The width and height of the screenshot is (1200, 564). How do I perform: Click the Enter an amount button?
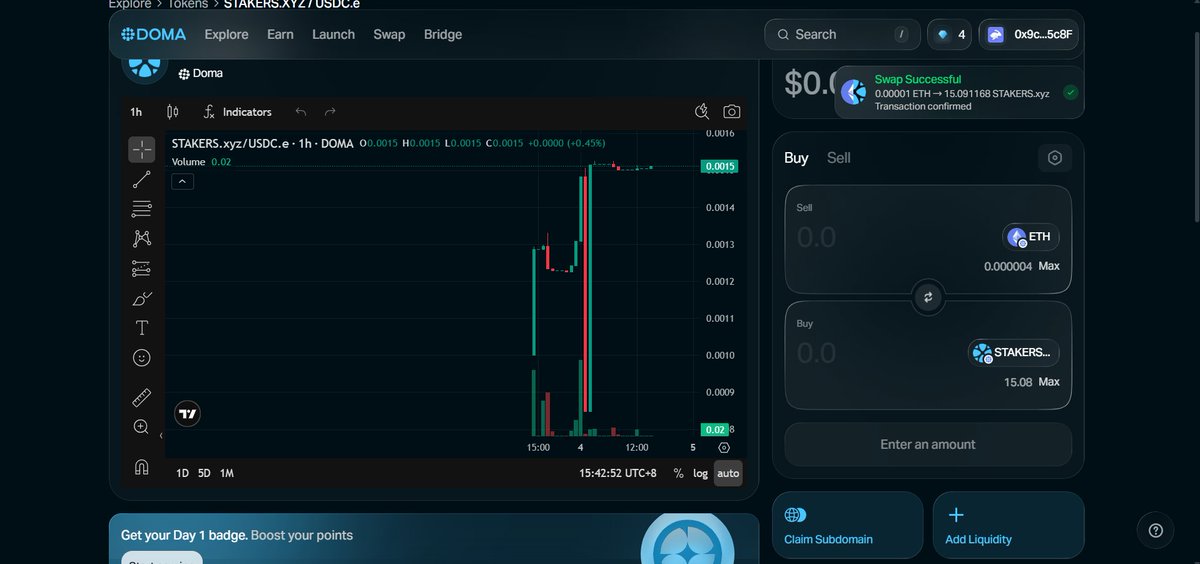click(928, 444)
